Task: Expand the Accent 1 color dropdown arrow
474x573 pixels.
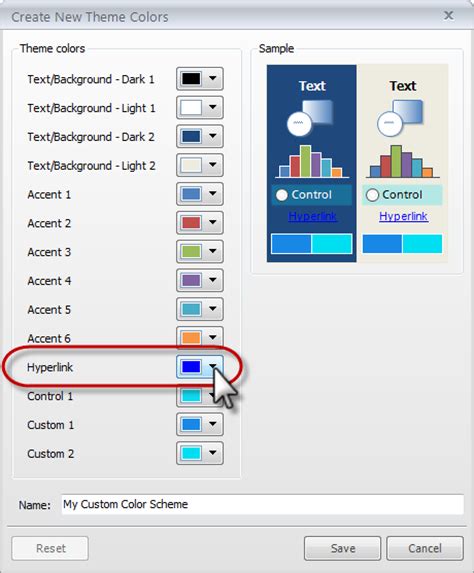Action: (x=213, y=194)
